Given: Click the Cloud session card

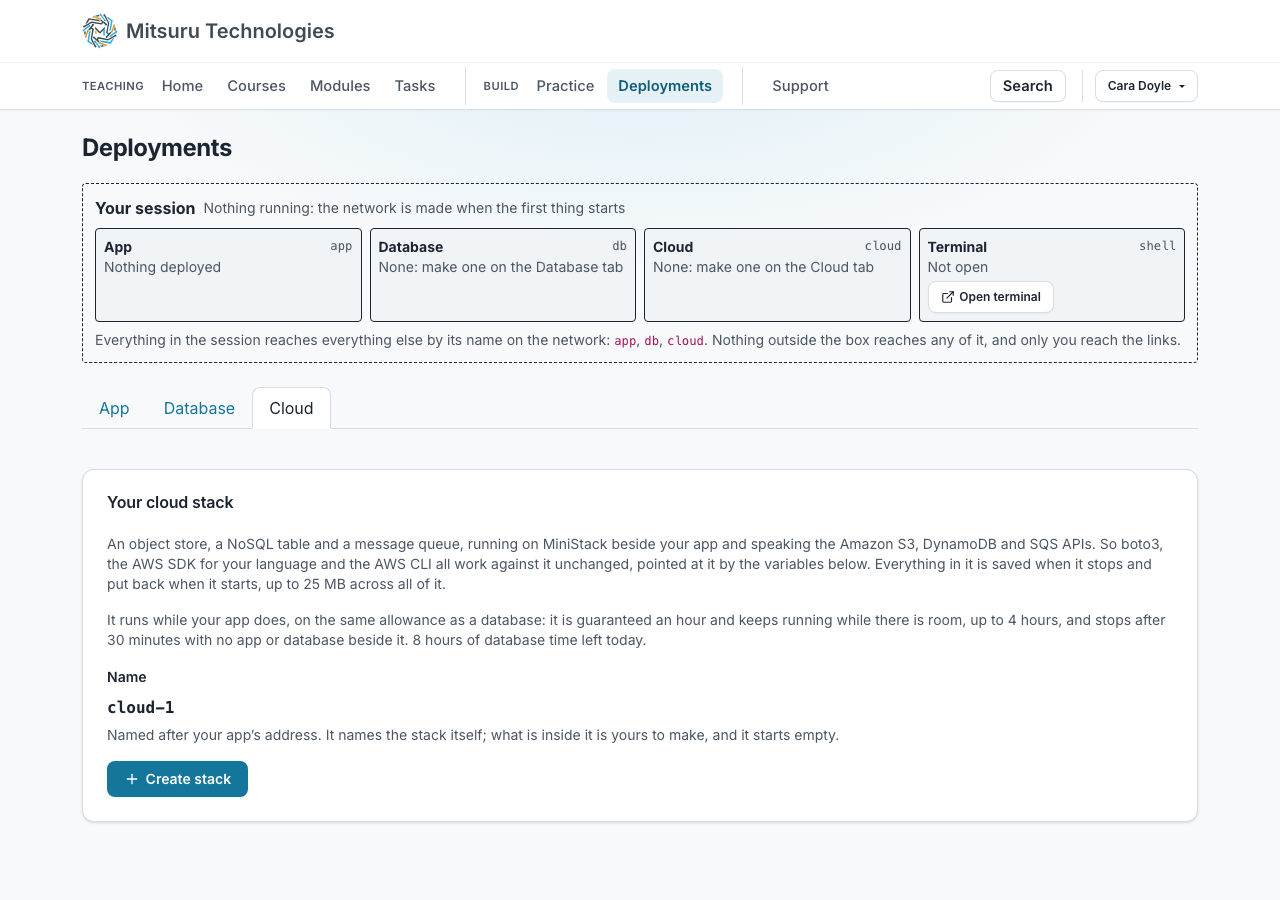Looking at the screenshot, I should click(777, 275).
